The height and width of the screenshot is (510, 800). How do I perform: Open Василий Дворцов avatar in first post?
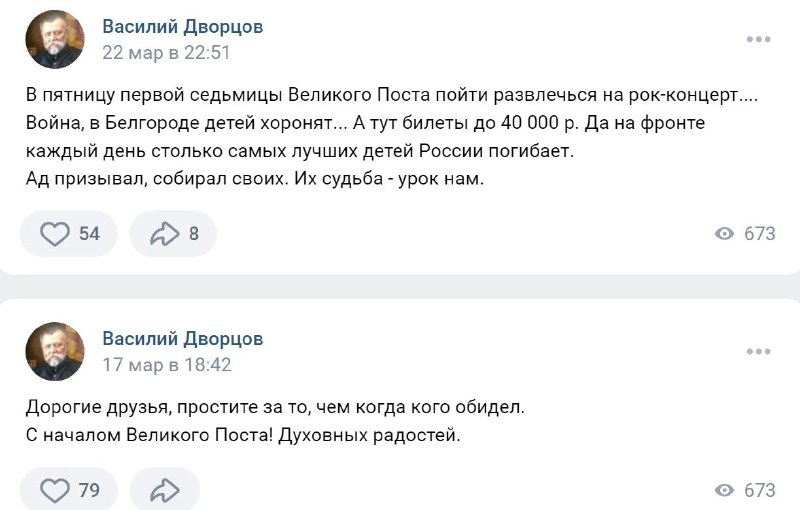(x=55, y=39)
